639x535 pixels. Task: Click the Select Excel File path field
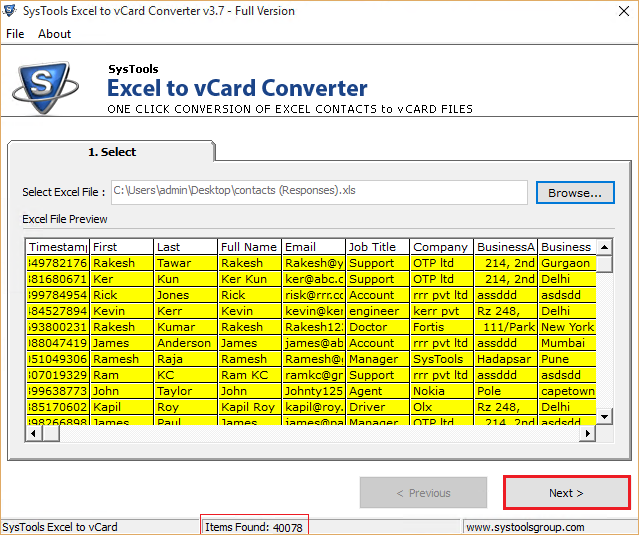tap(319, 192)
